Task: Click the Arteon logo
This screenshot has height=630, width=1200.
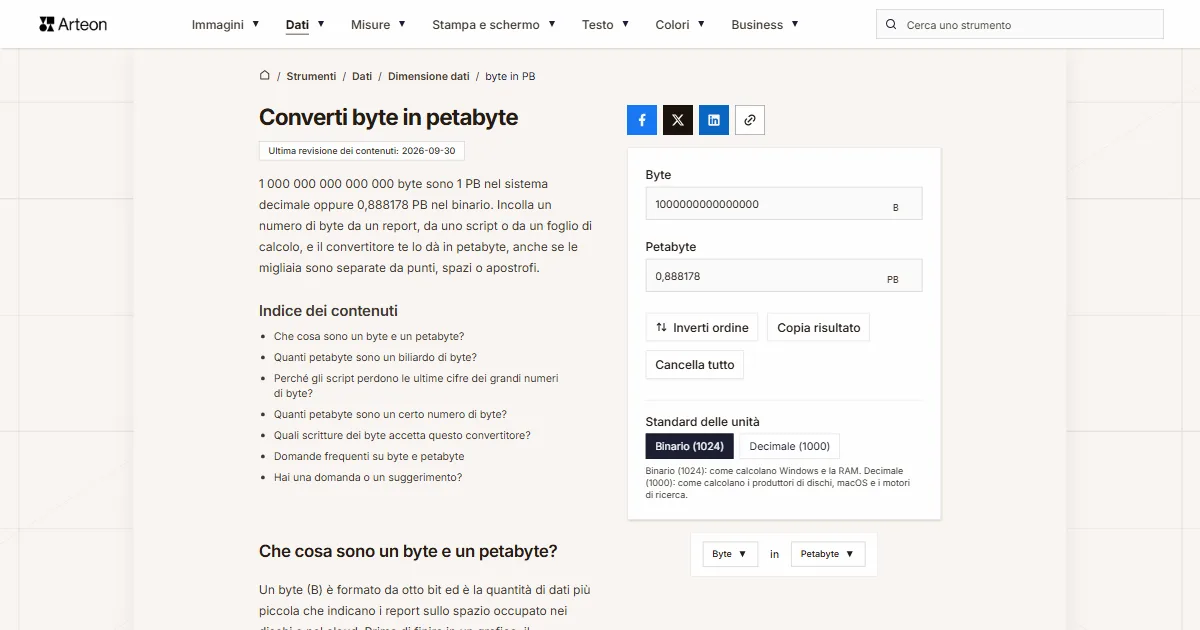Action: pyautogui.click(x=73, y=24)
